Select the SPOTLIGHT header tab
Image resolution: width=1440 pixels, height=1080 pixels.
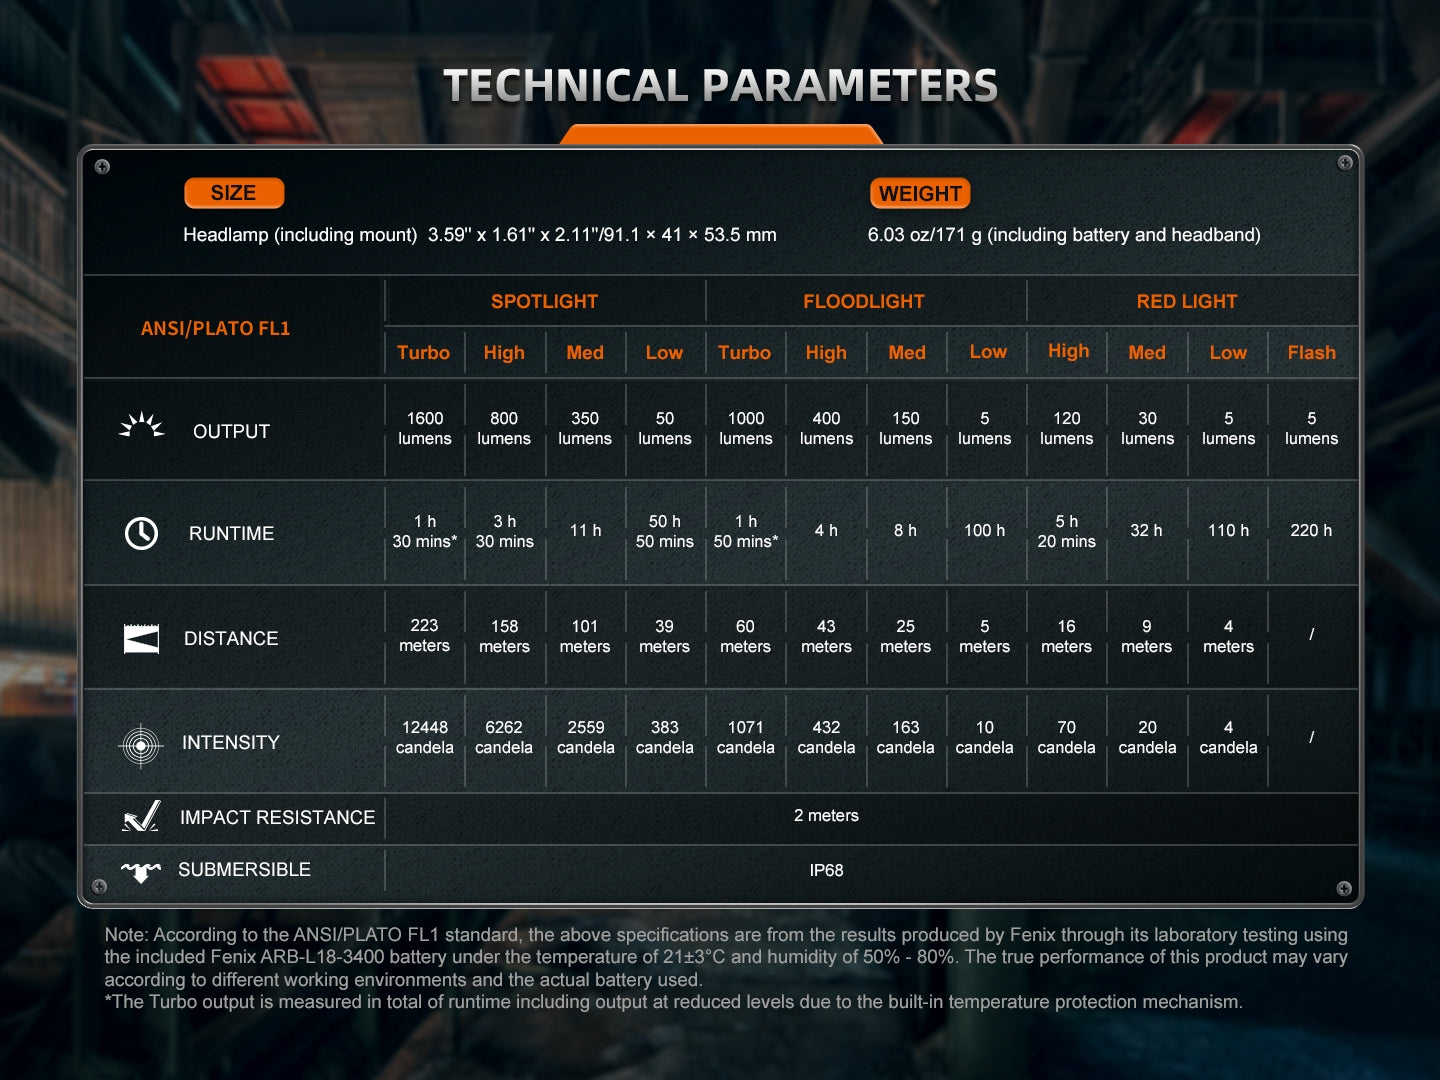(544, 301)
